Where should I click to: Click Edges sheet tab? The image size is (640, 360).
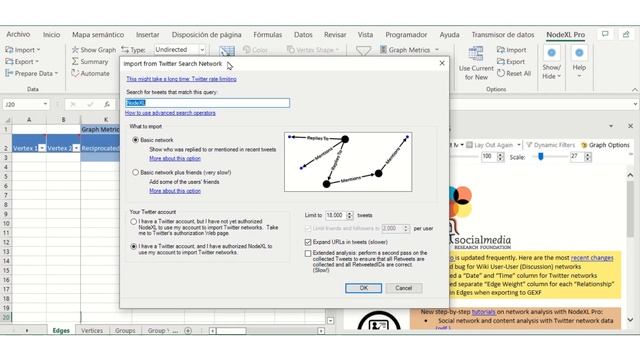pos(61,331)
